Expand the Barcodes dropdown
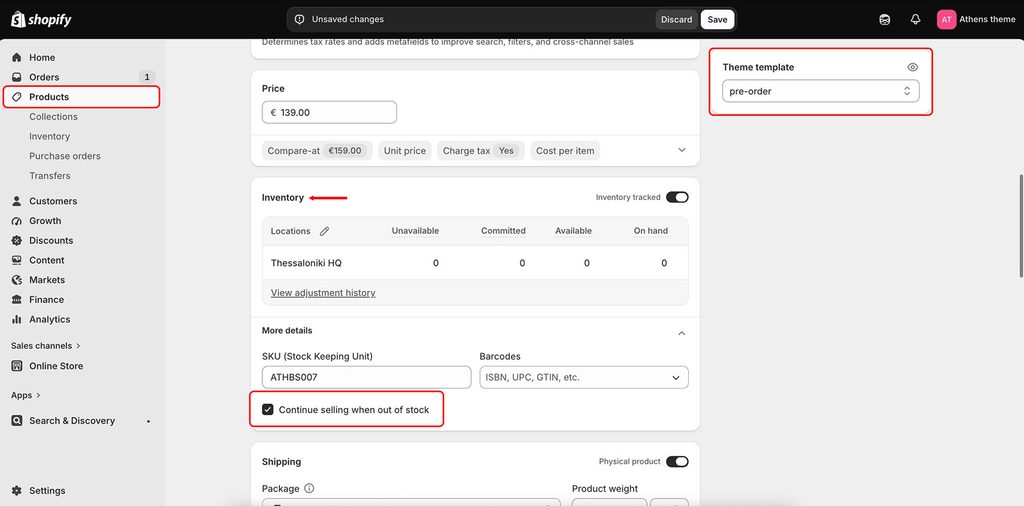 click(584, 377)
